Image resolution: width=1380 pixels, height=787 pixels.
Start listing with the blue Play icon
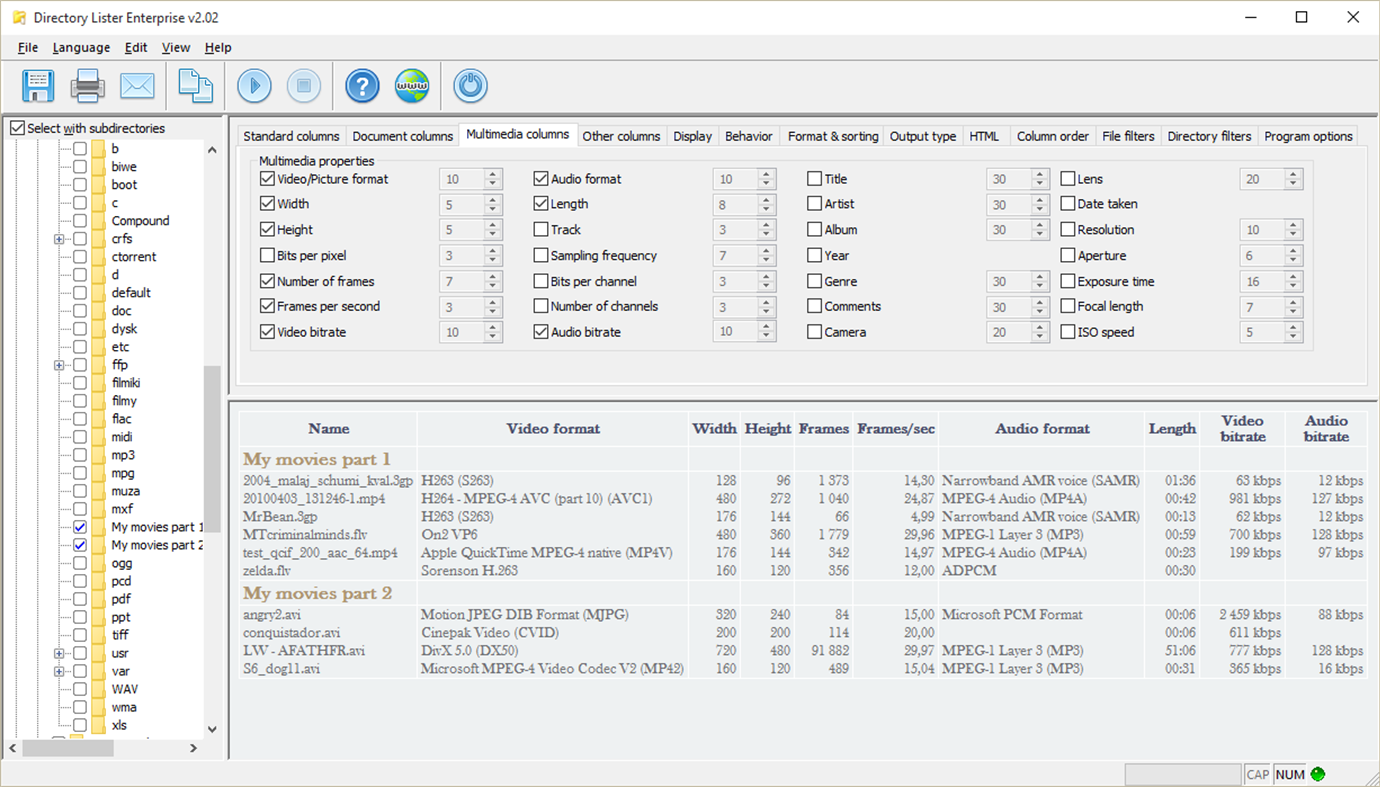pyautogui.click(x=253, y=86)
